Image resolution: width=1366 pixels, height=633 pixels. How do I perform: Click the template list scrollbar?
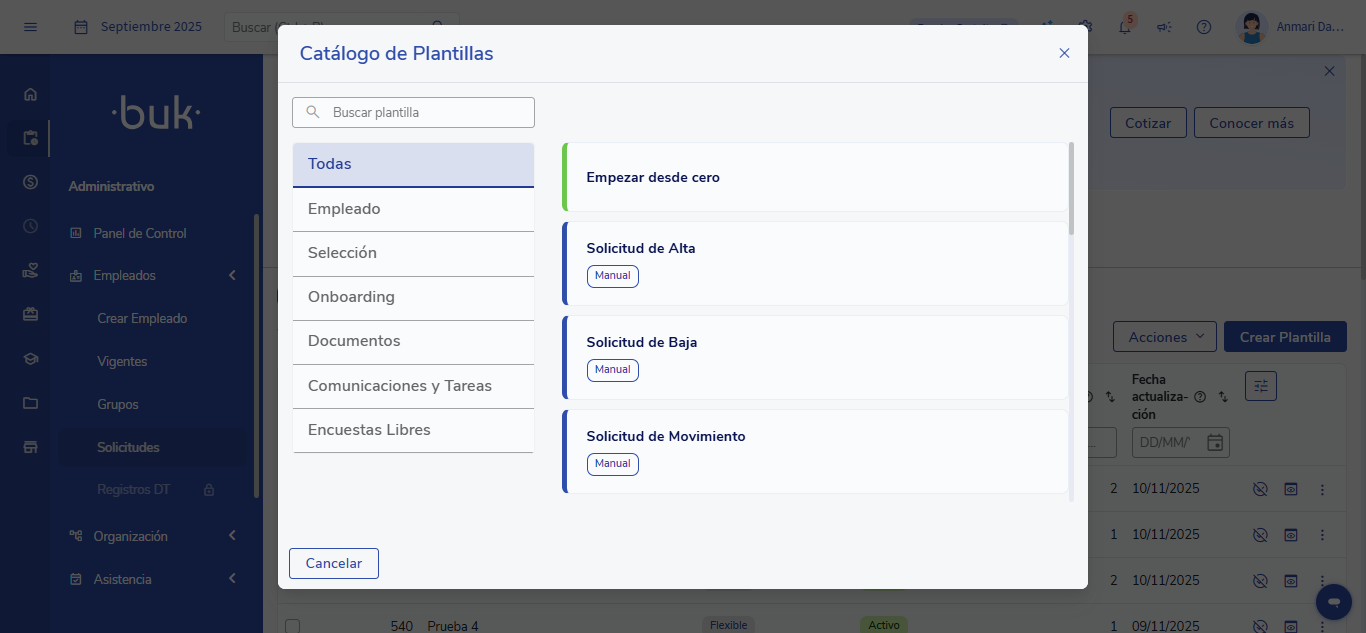(1071, 190)
